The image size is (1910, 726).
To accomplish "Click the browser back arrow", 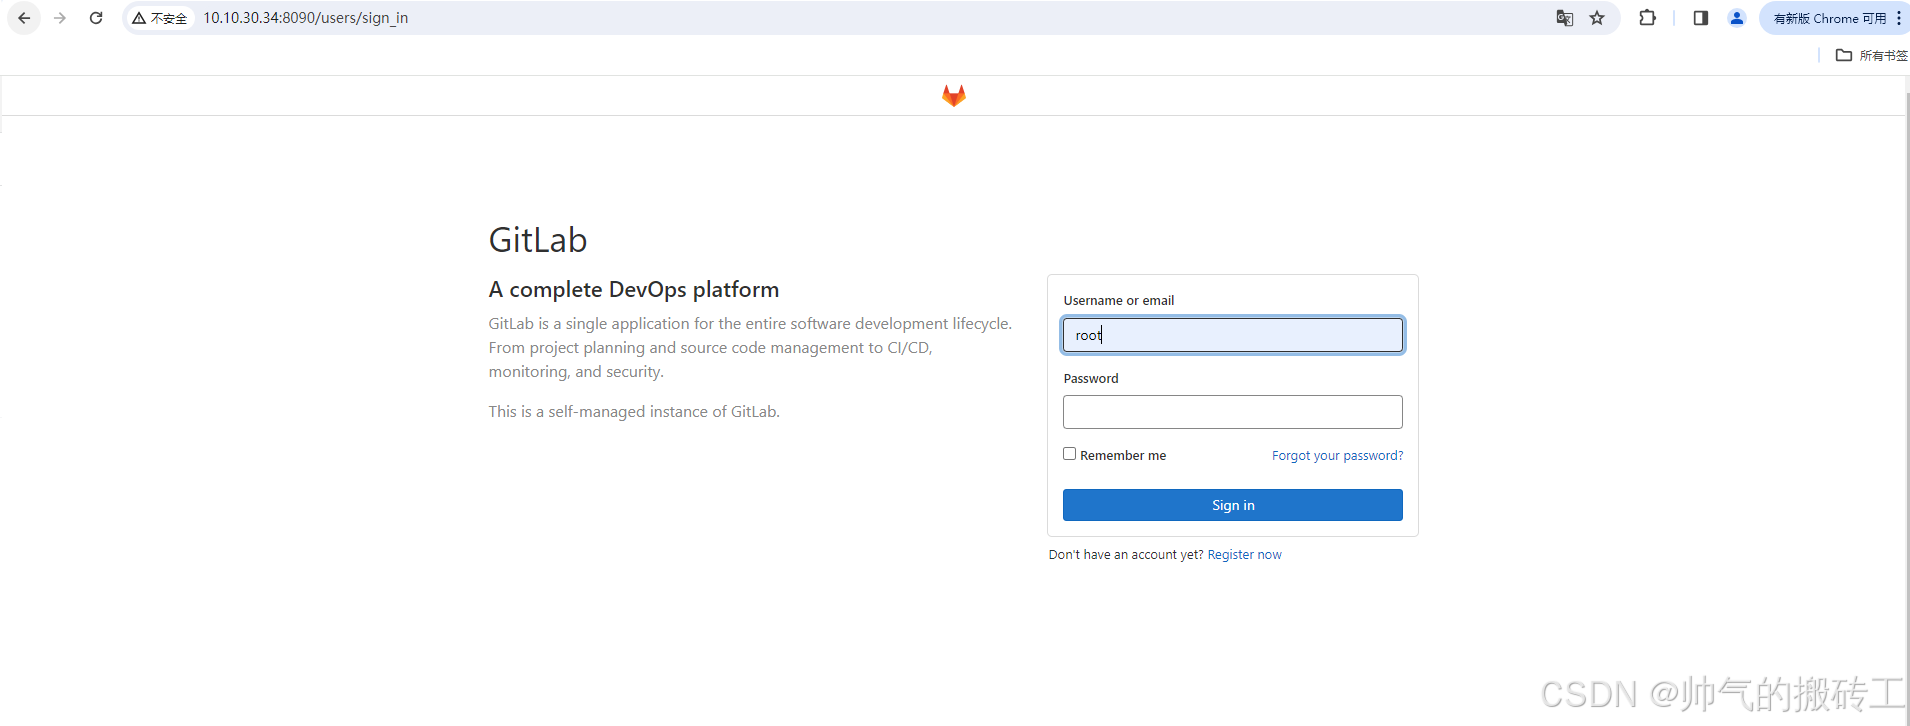I will (24, 18).
